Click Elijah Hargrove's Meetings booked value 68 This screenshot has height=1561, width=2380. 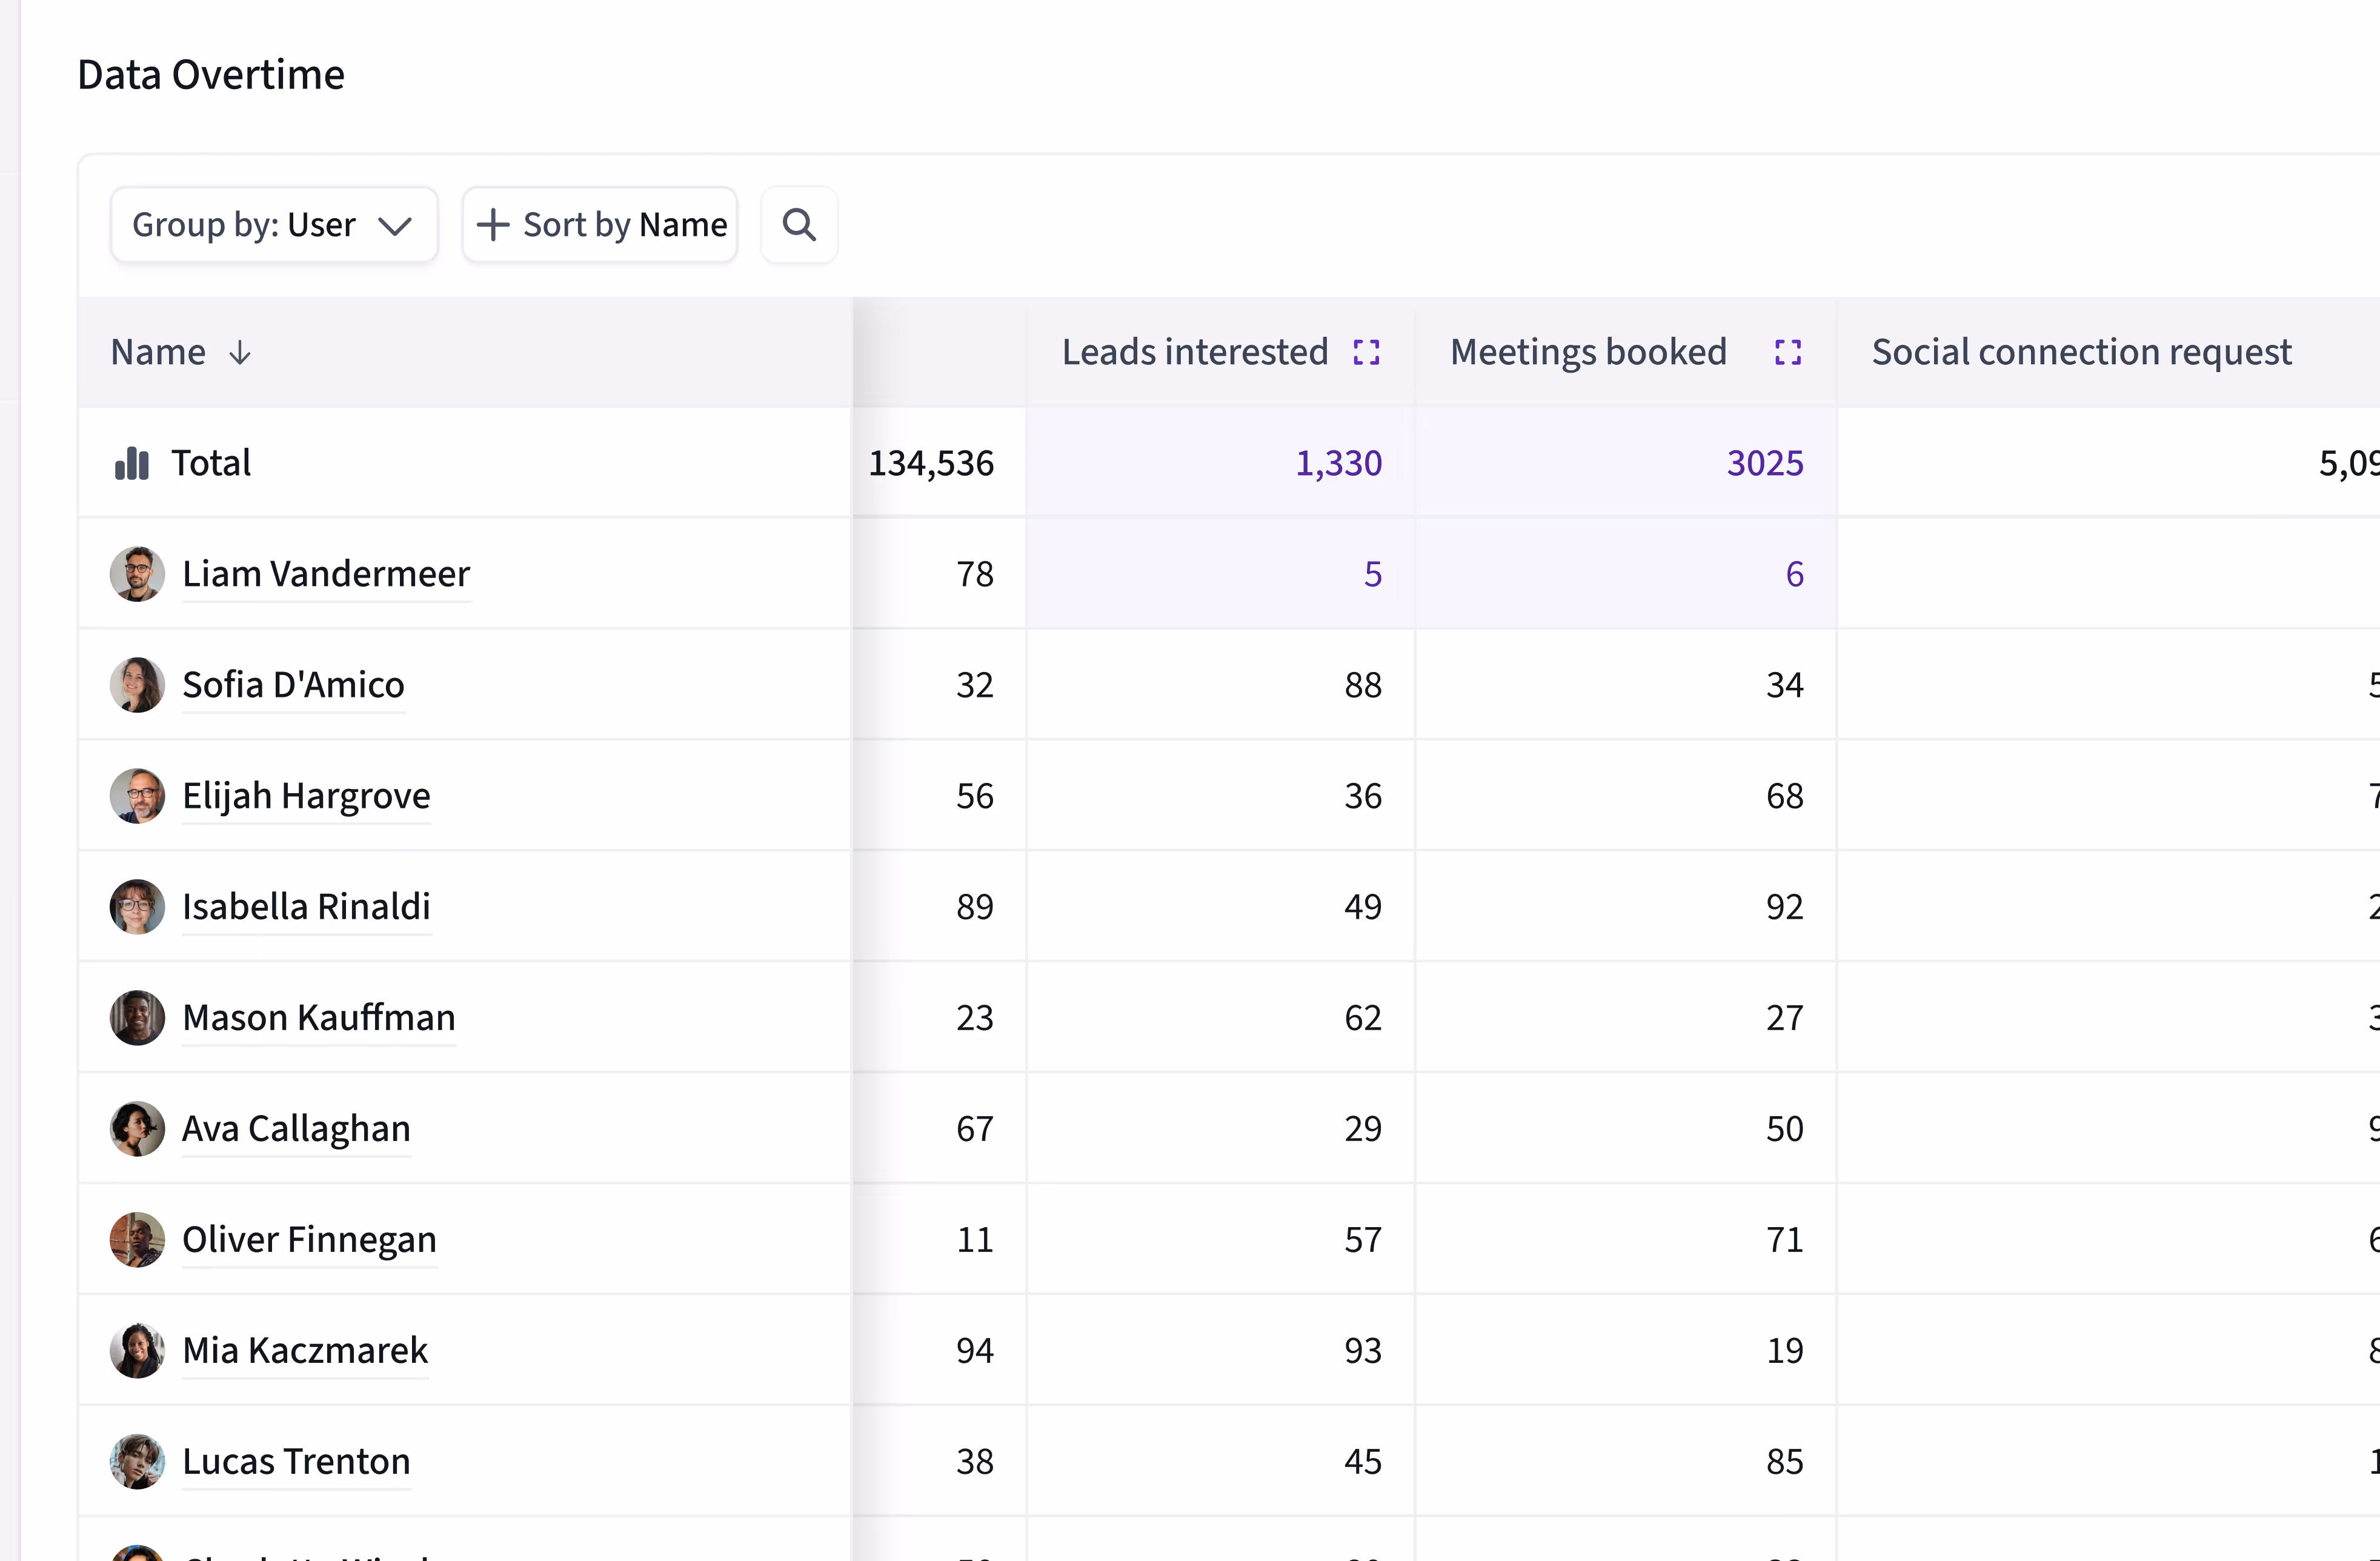(x=1785, y=796)
